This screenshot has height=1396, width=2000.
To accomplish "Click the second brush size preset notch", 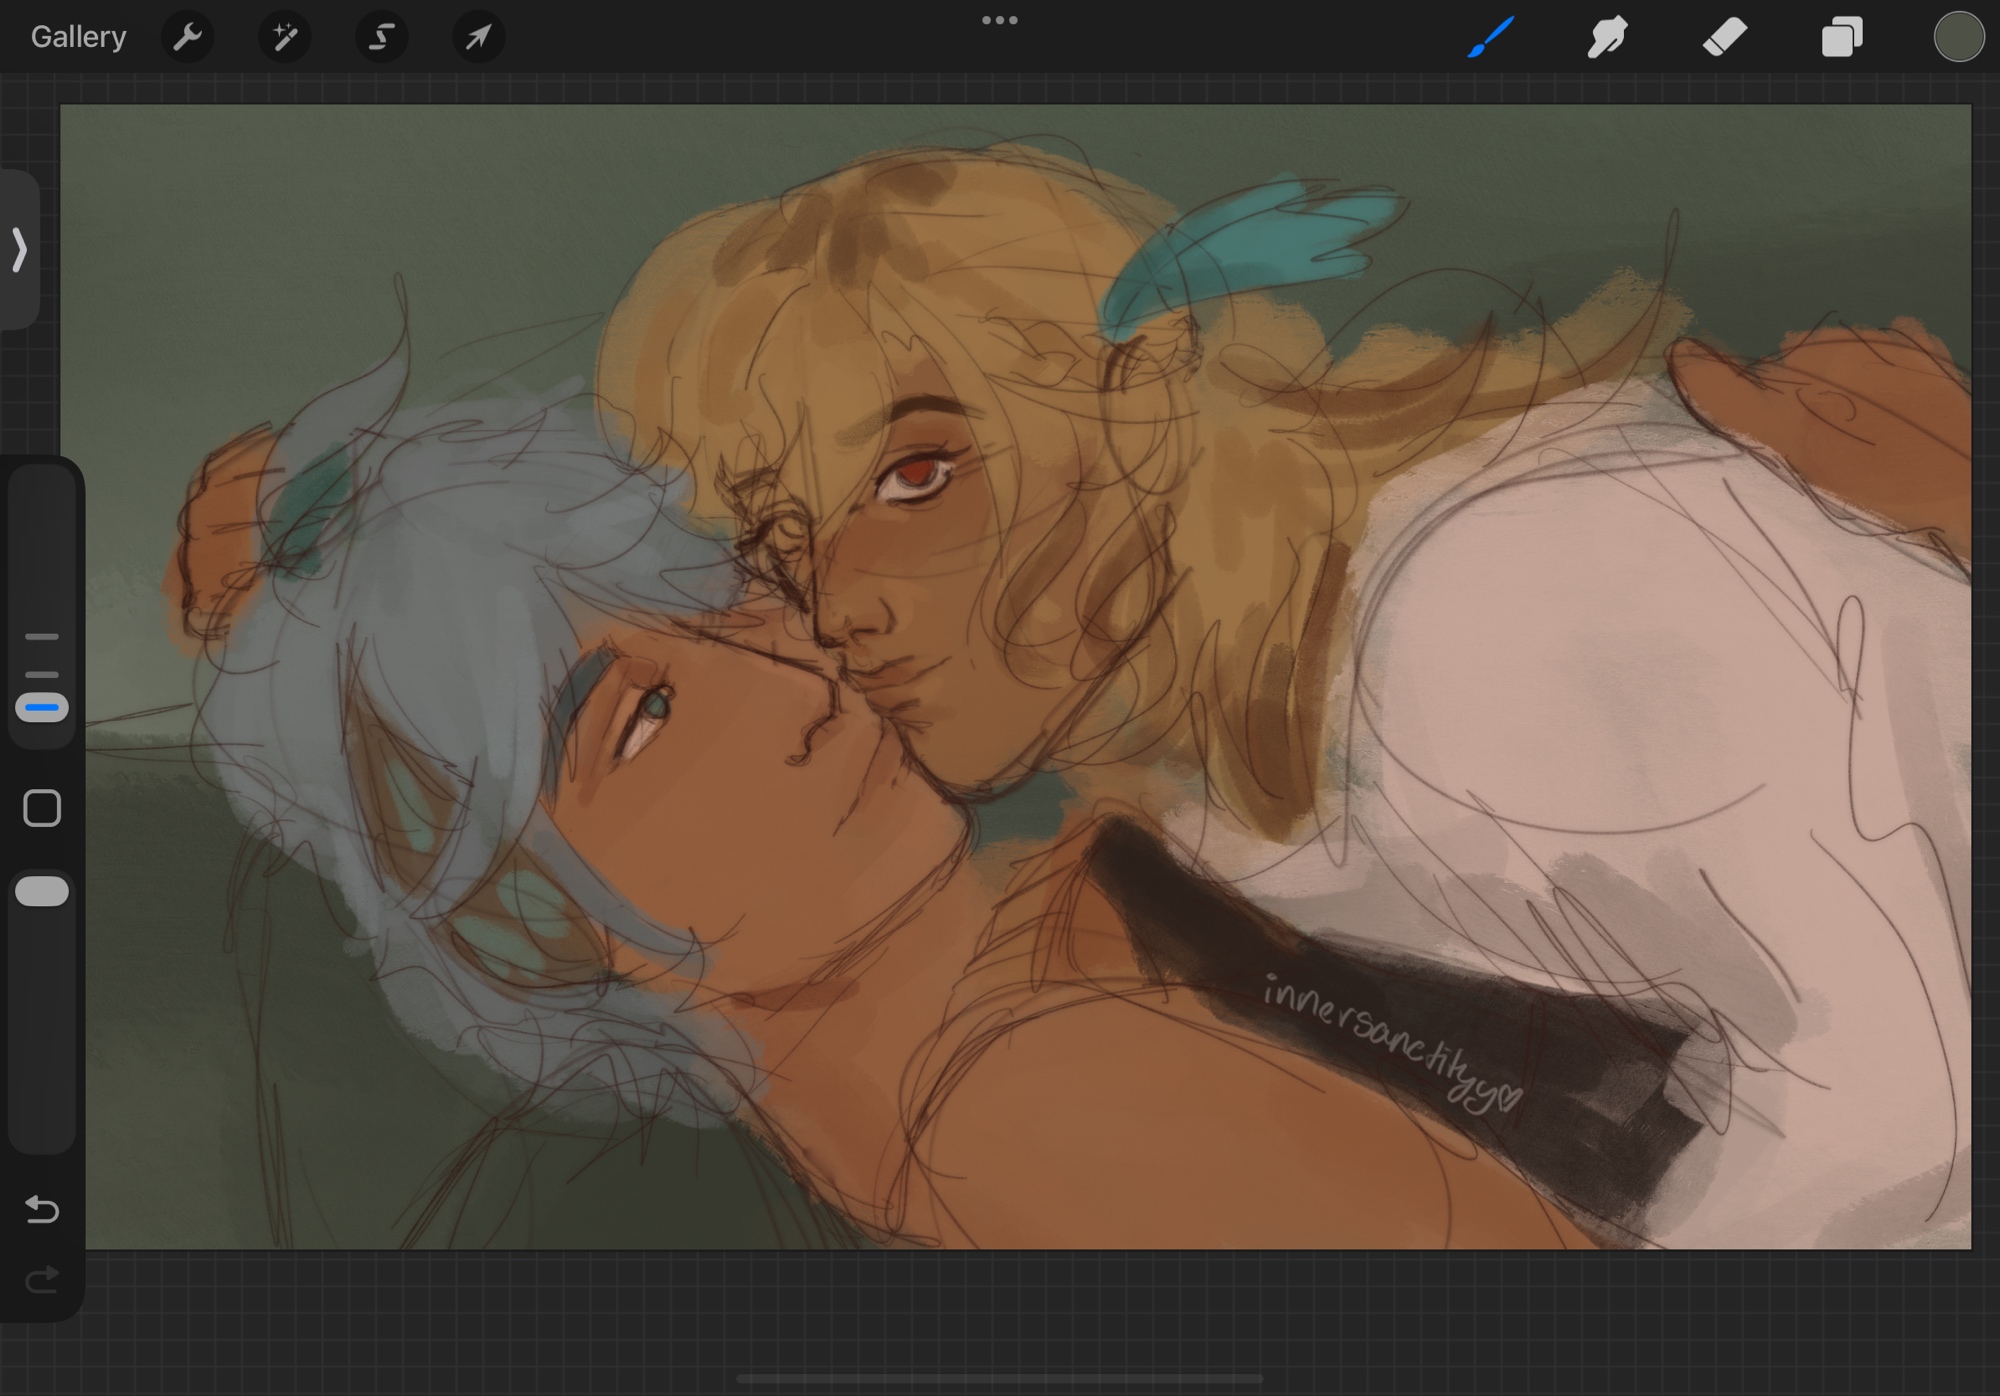I will [42, 674].
